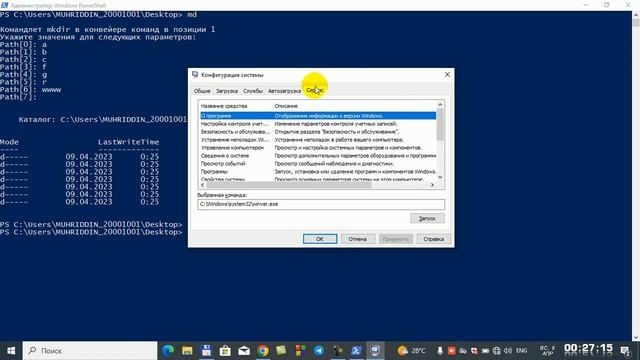This screenshot has width=640, height=360.
Task: Open the floppy disk app on taskbar
Action: coord(206,351)
